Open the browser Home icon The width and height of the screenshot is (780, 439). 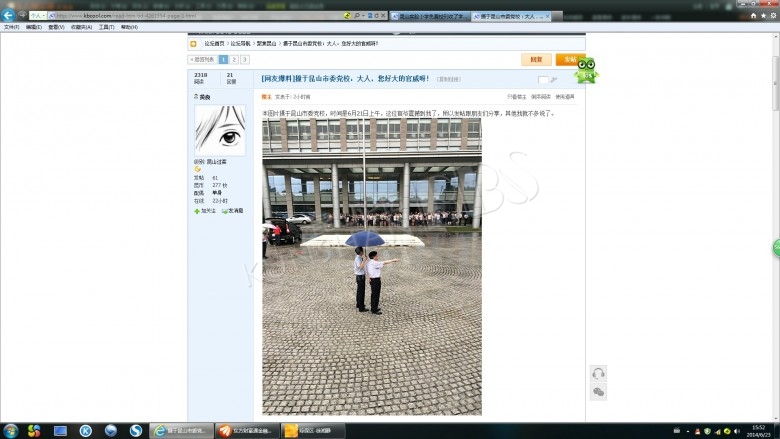(x=753, y=16)
